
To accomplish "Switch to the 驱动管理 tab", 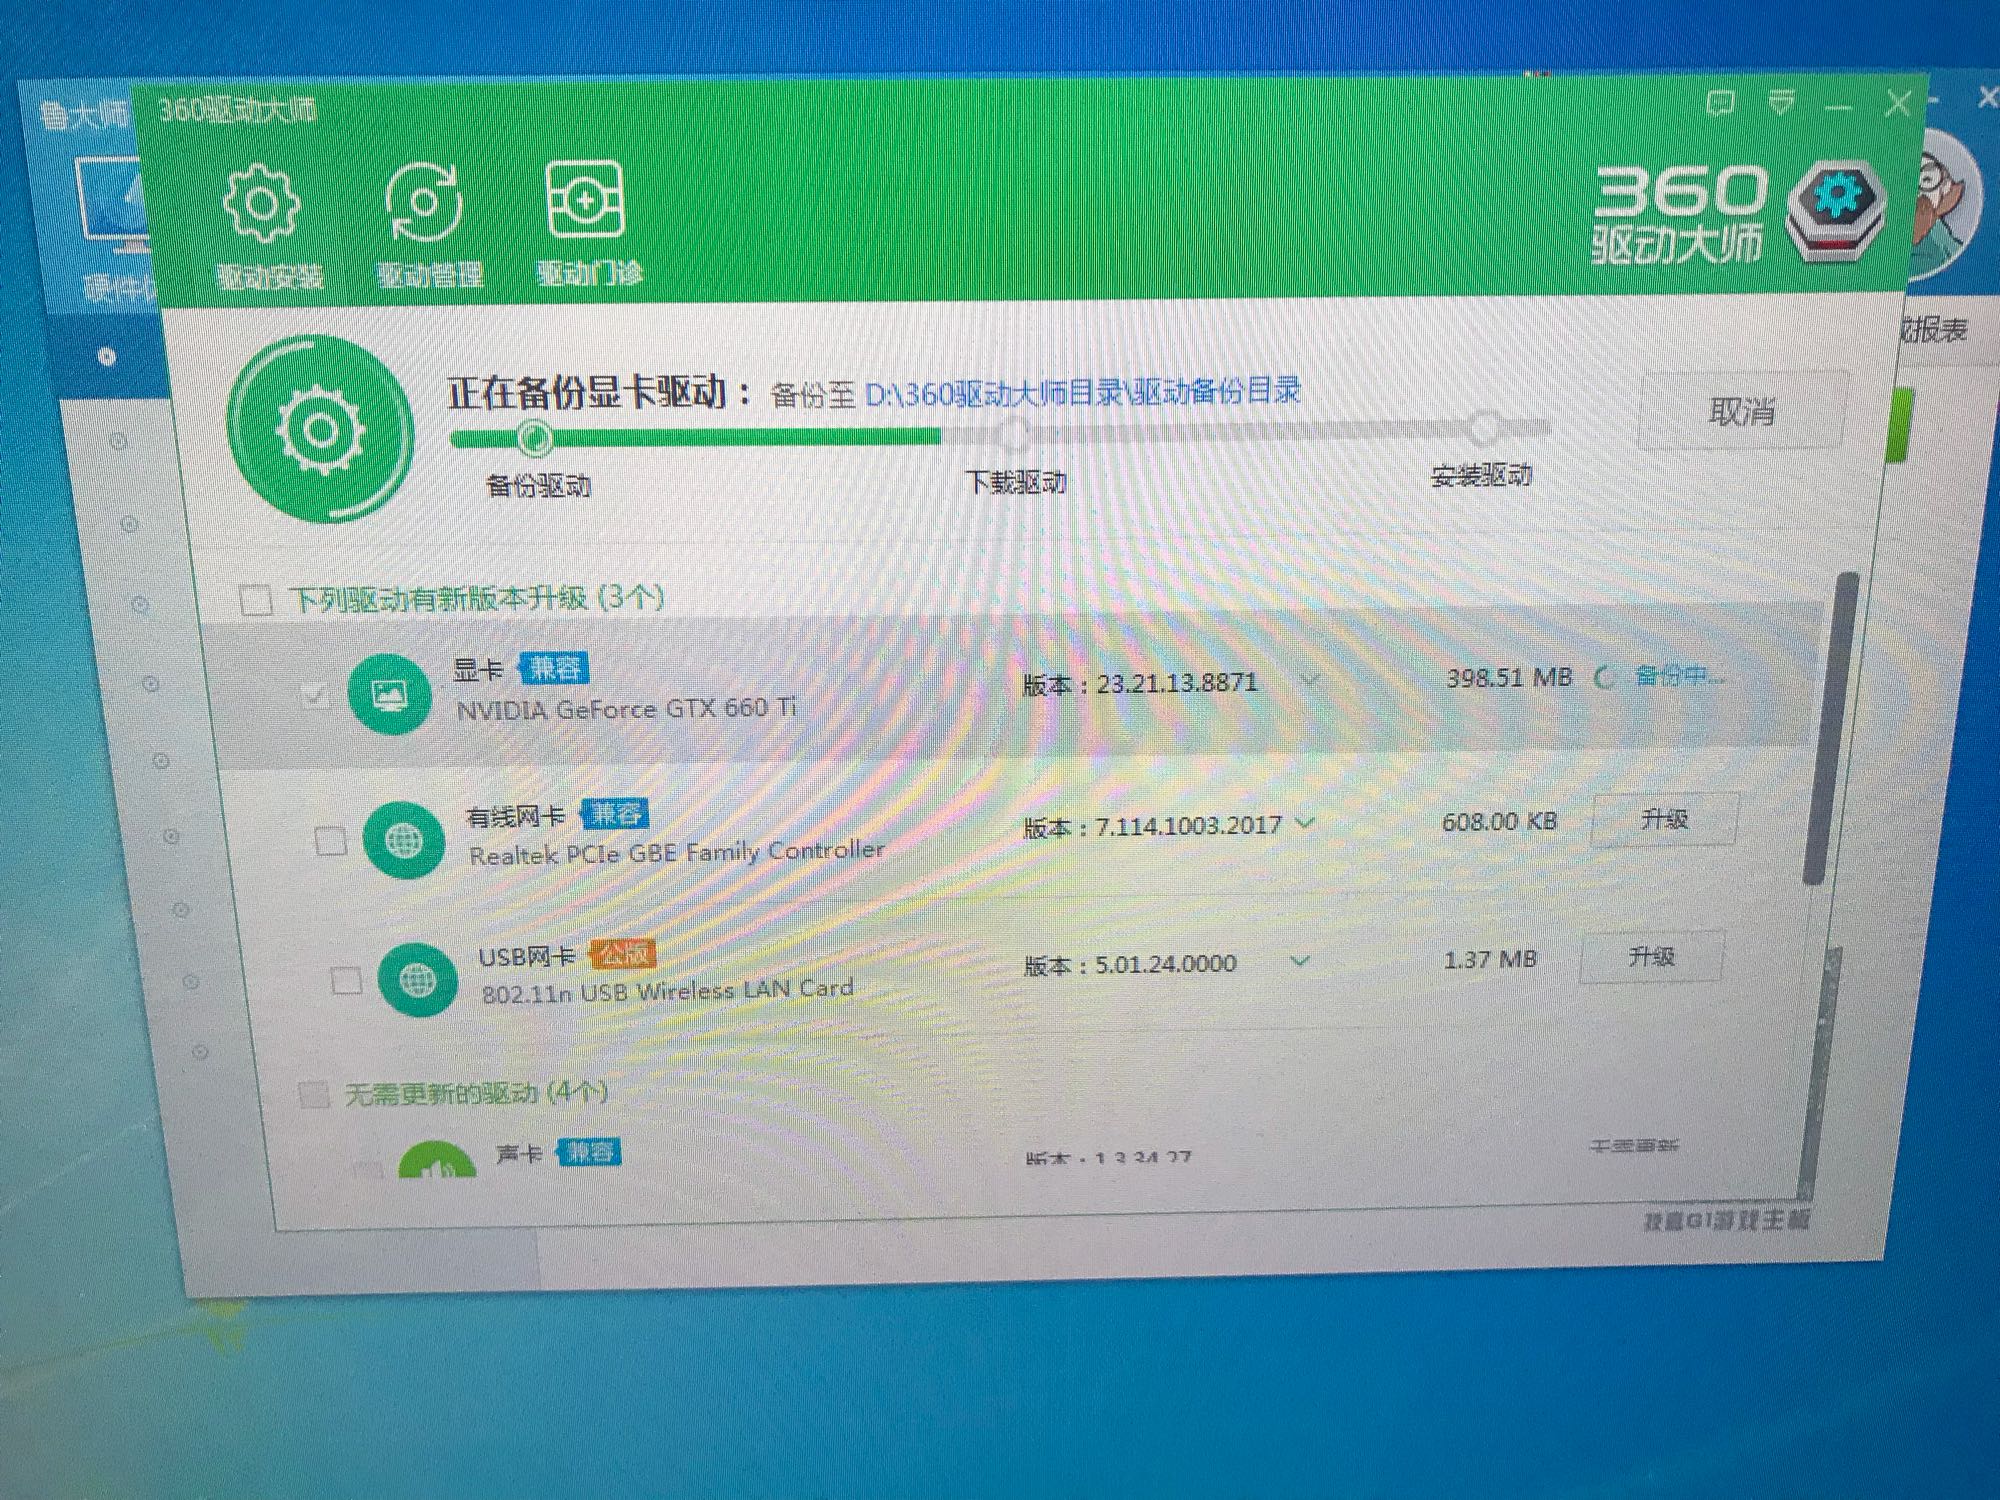I will tap(427, 227).
